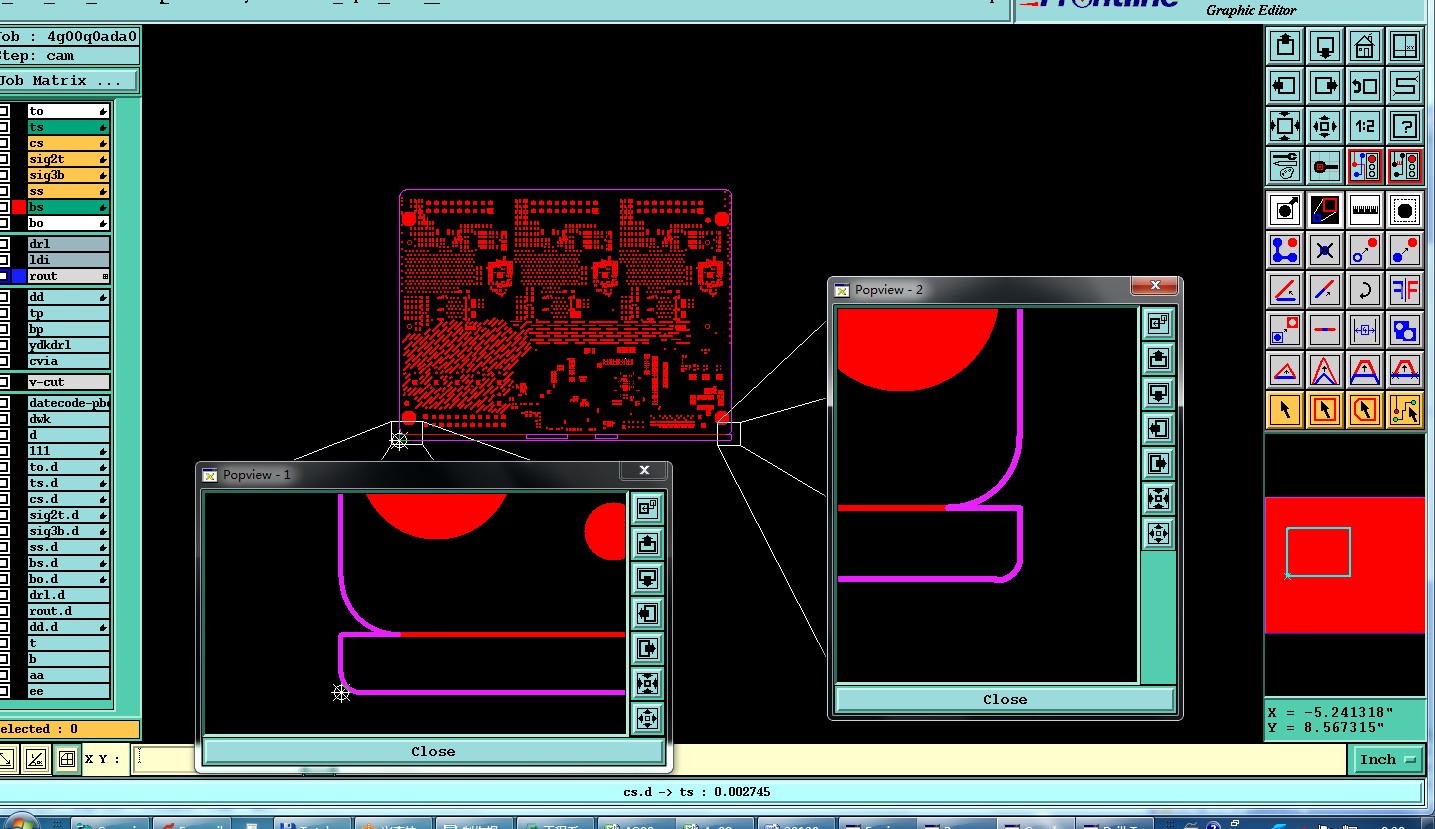Open the wrench and palette options icon
Viewport: 1435px width, 829px height.
pyautogui.click(x=1285, y=166)
